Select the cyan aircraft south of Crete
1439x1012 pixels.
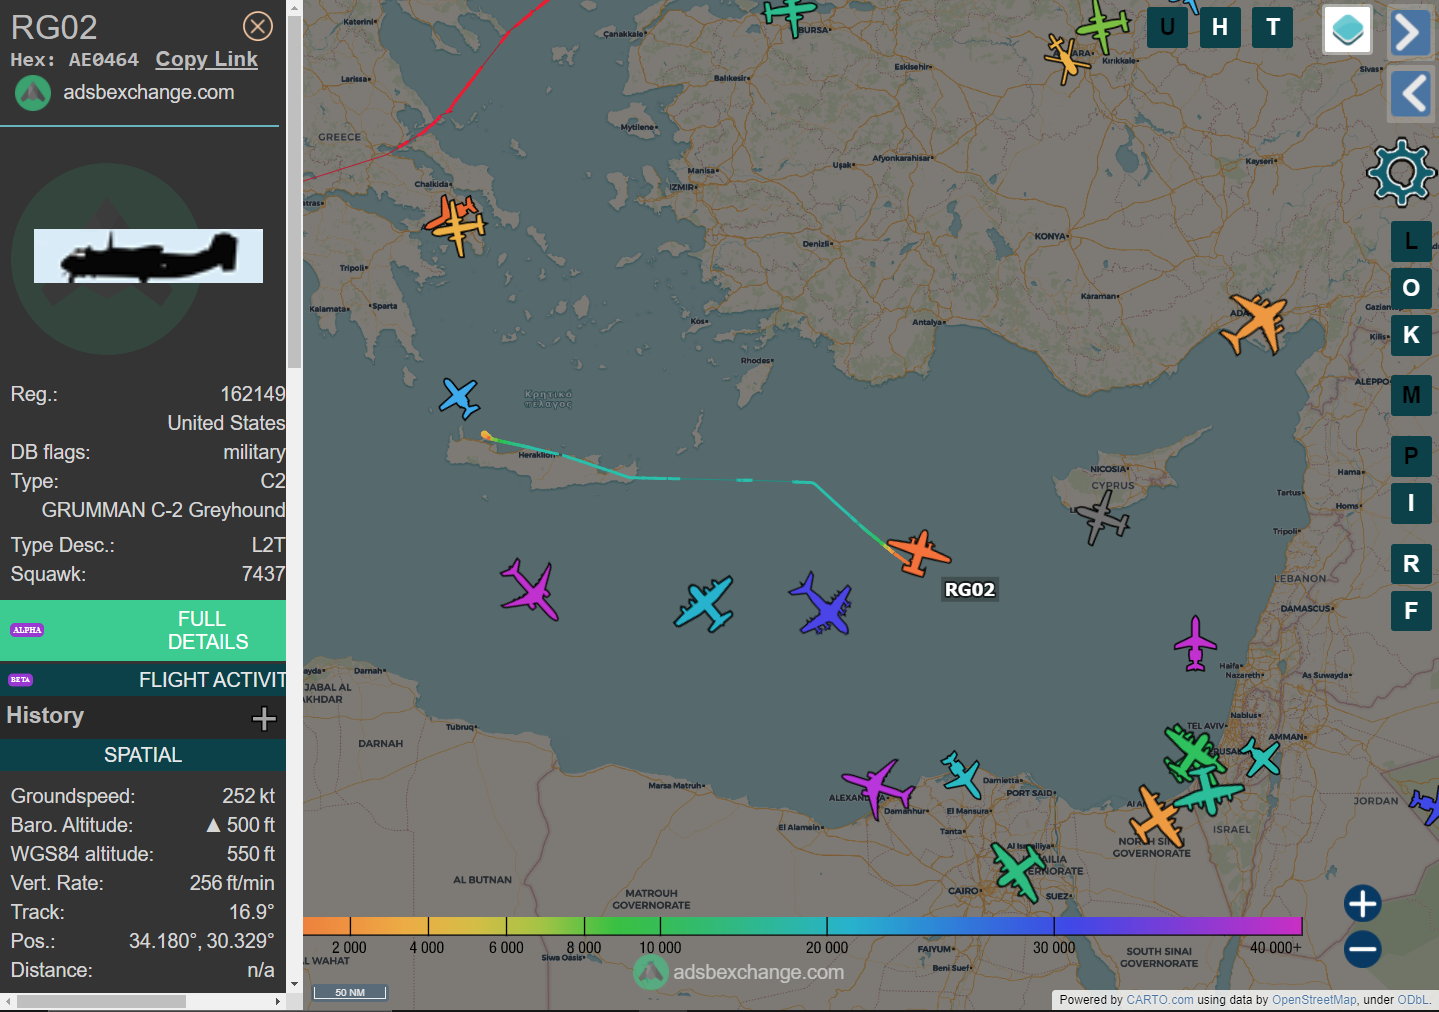(704, 603)
